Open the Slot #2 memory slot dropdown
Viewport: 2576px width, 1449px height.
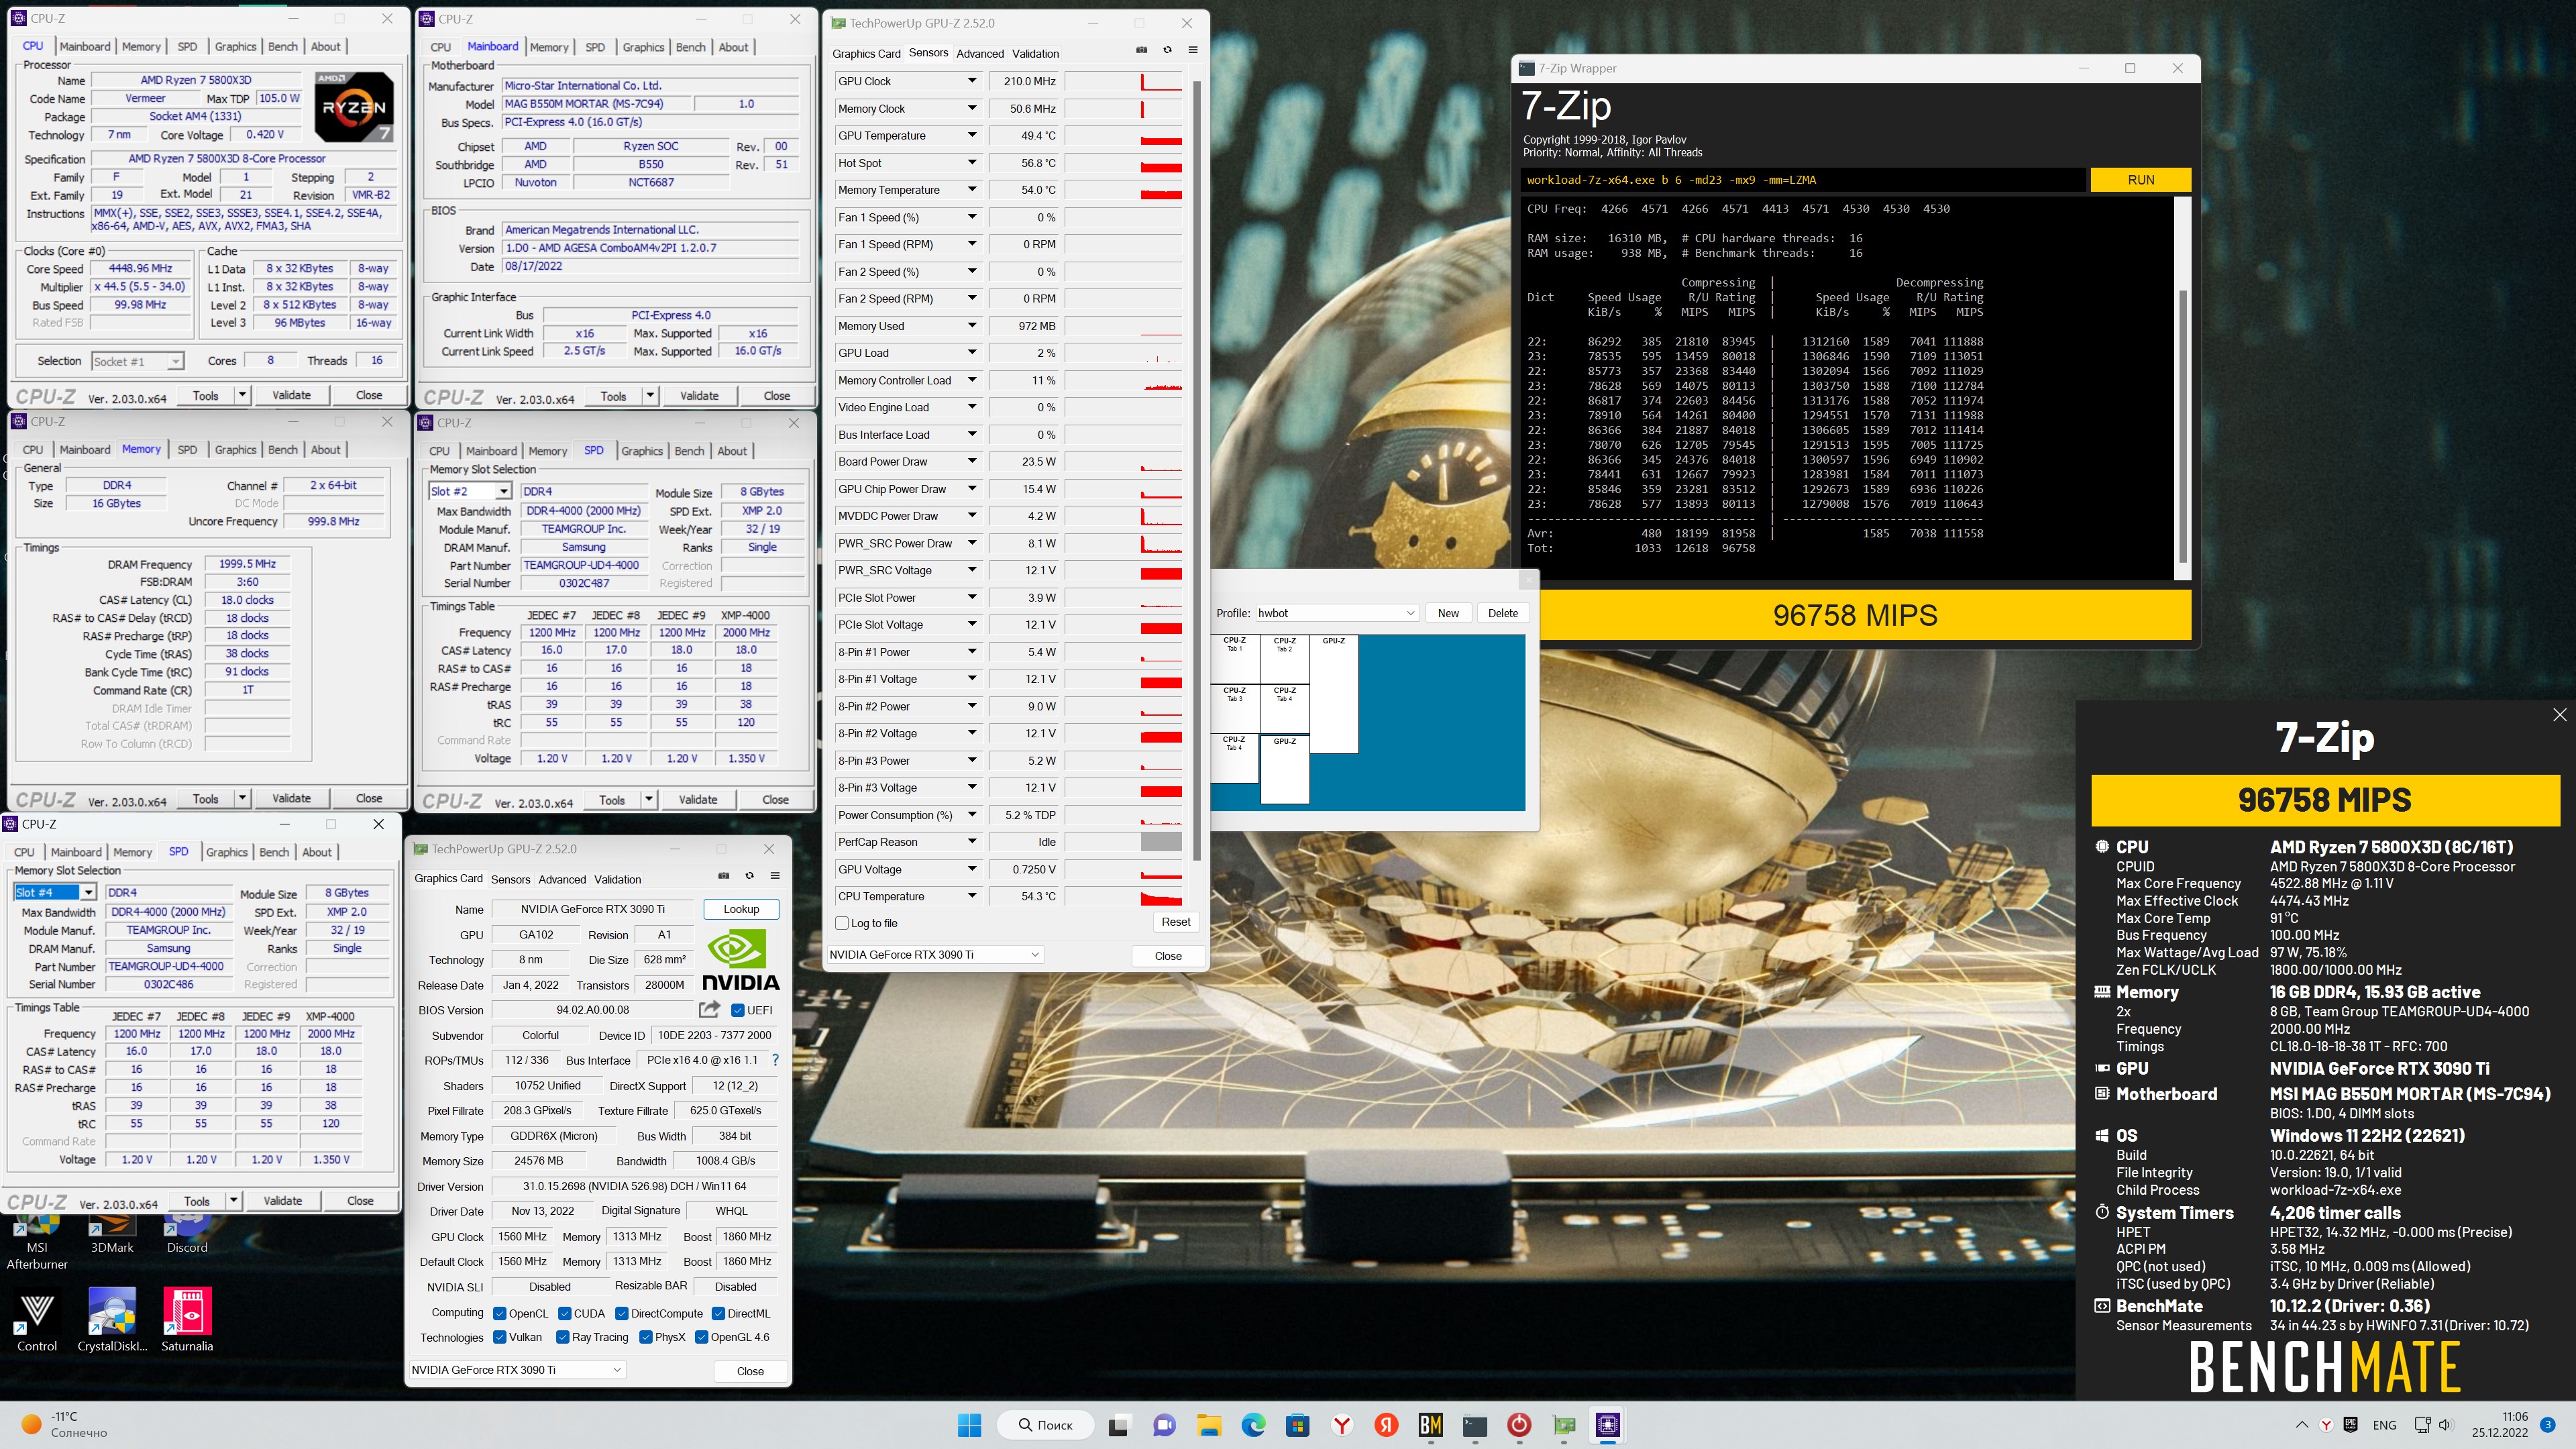click(470, 491)
